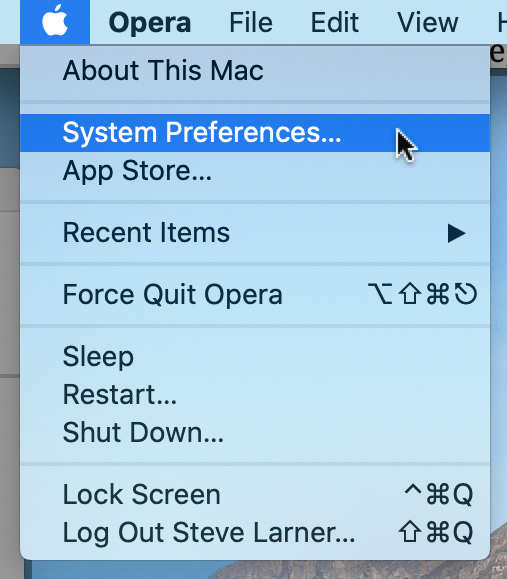507x579 pixels.
Task: Expand the Recent Items submenu arrow
Action: point(456,233)
